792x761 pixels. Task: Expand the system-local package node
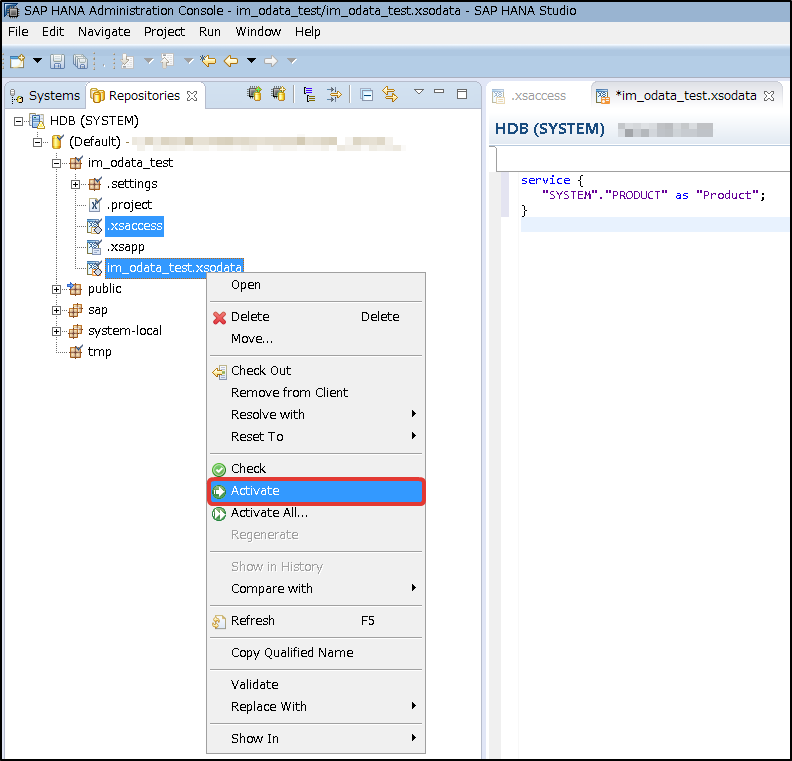57,331
